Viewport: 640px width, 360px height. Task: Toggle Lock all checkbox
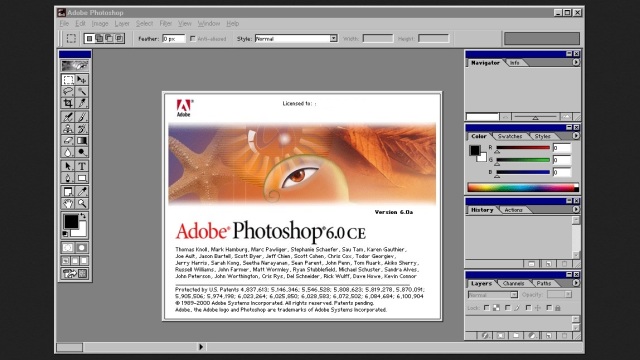[x=549, y=308]
